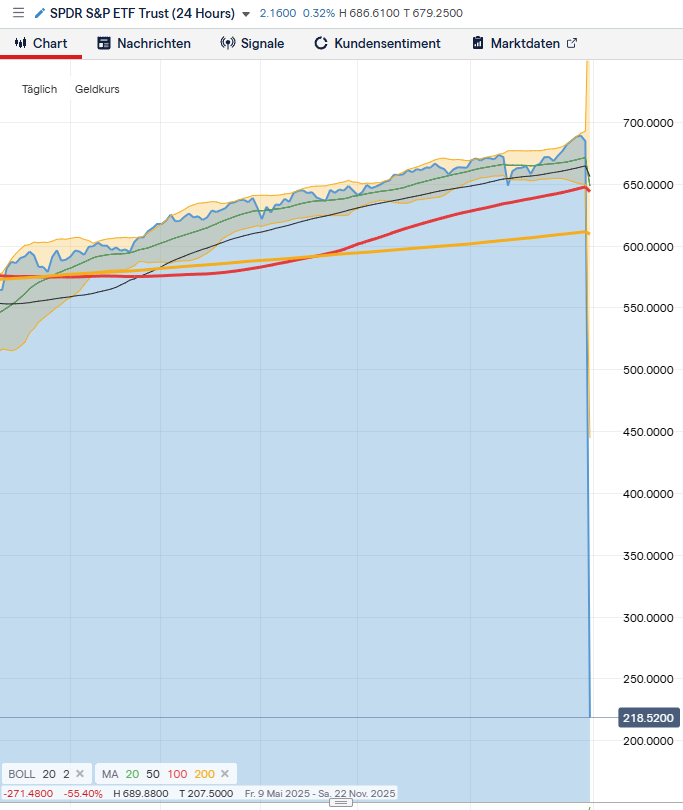
Task: Click the -55.40% change value
Action: [x=83, y=793]
